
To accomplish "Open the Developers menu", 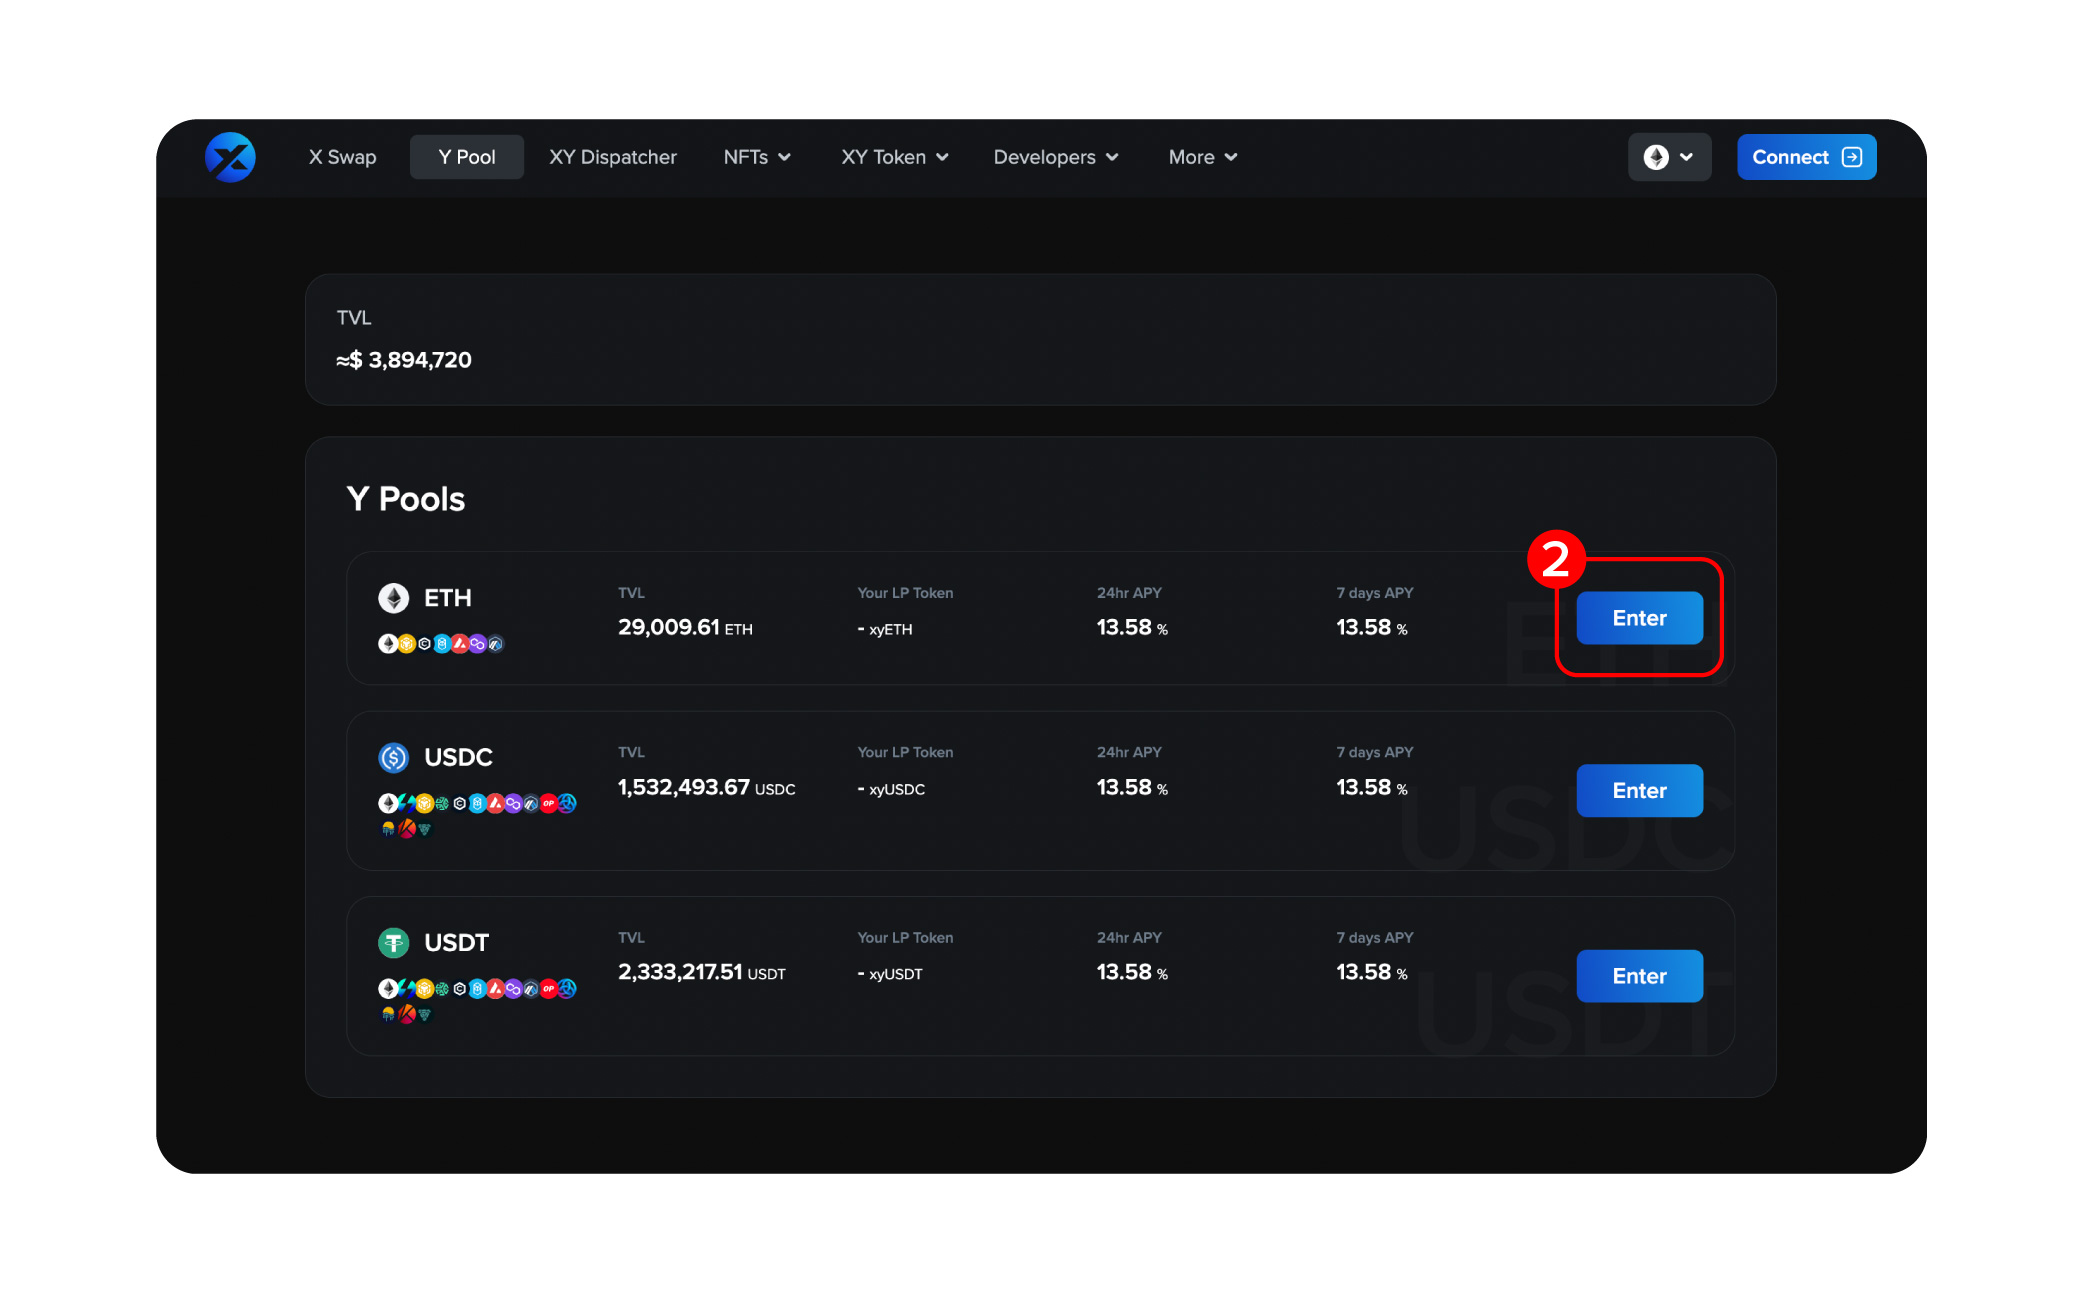I will tap(1055, 157).
